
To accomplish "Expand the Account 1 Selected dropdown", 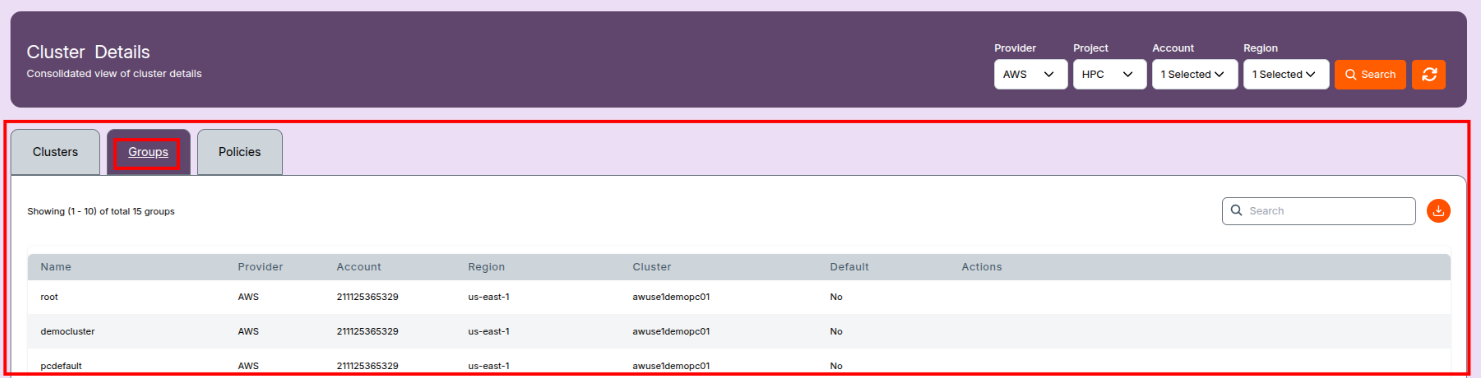I will pyautogui.click(x=1194, y=75).
